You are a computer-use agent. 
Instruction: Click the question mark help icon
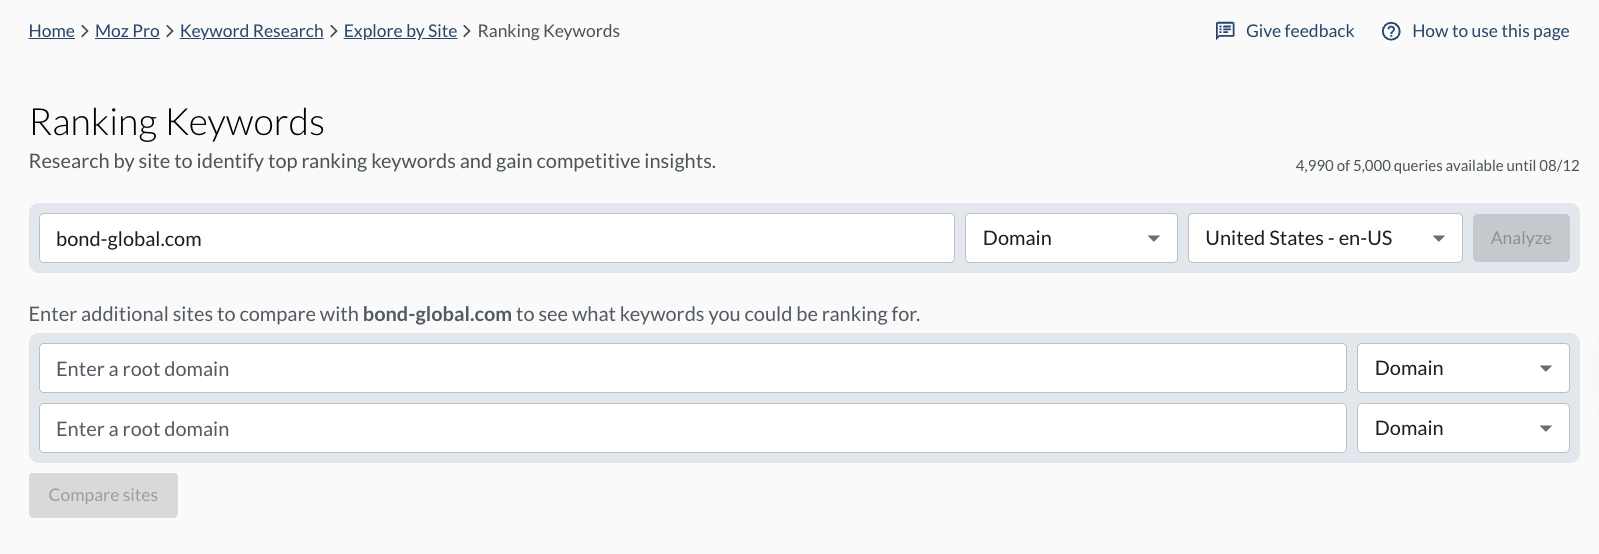[x=1391, y=31]
